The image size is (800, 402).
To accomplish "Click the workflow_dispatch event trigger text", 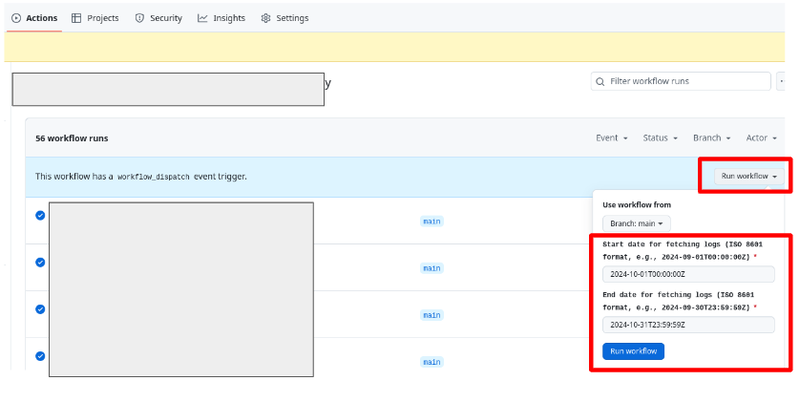I will [x=141, y=177].
